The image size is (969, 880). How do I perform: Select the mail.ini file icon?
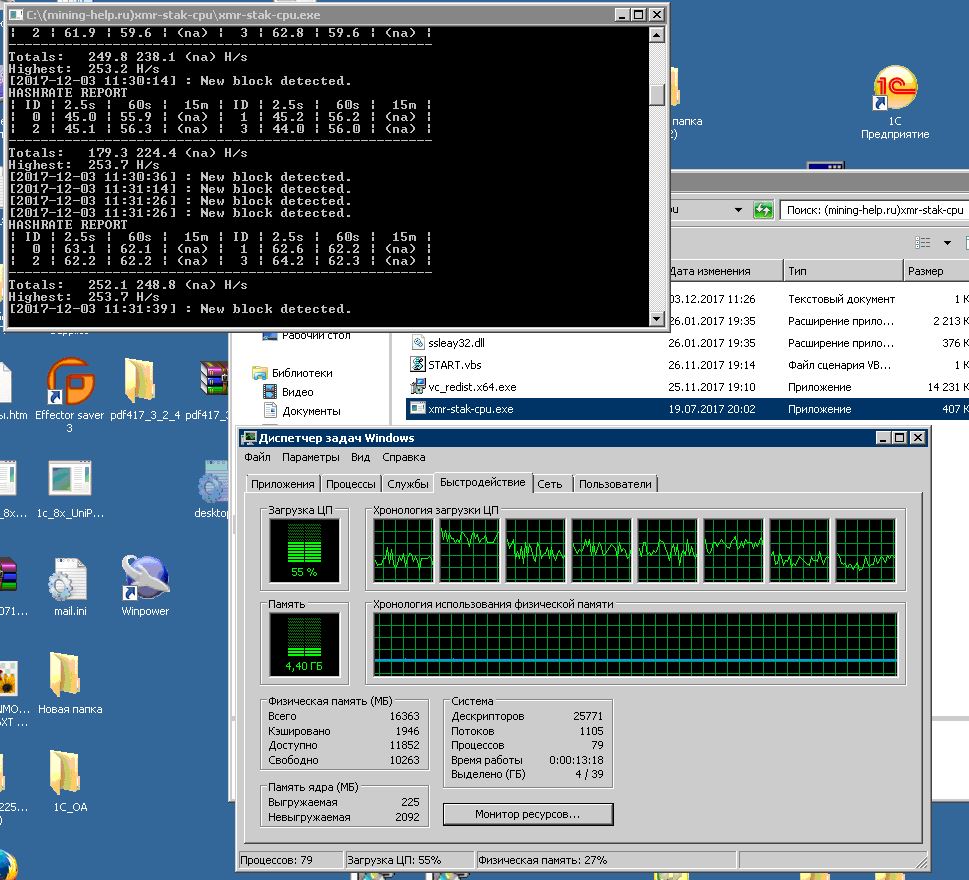point(69,581)
